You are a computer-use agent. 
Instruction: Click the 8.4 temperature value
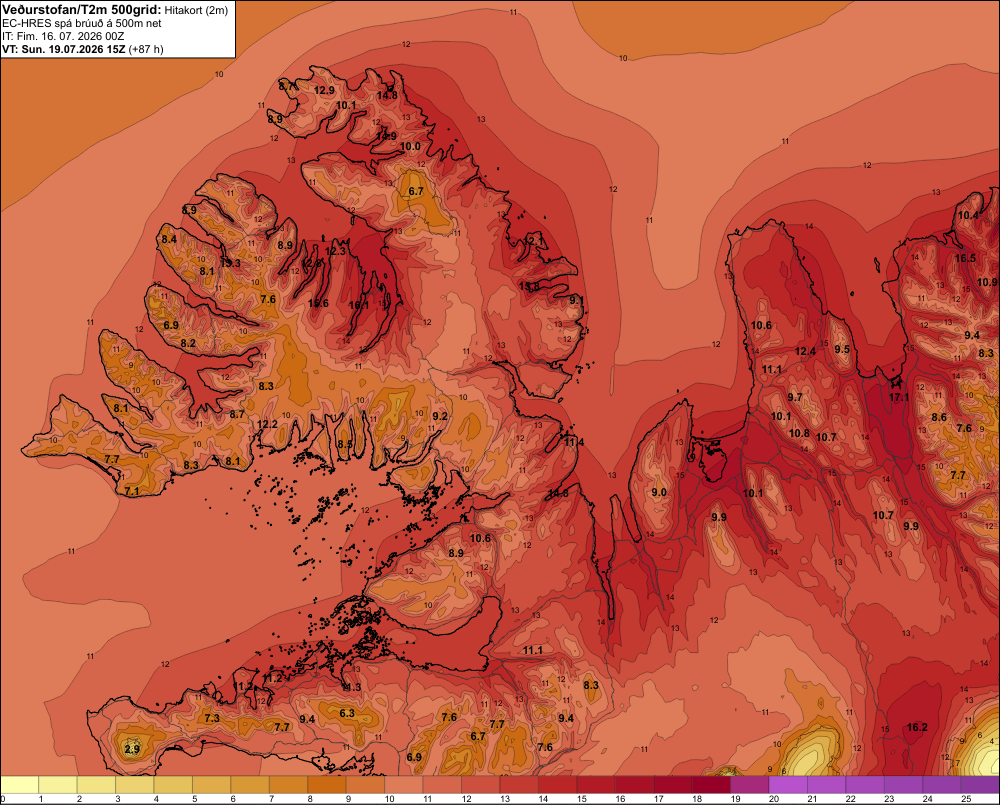[169, 239]
